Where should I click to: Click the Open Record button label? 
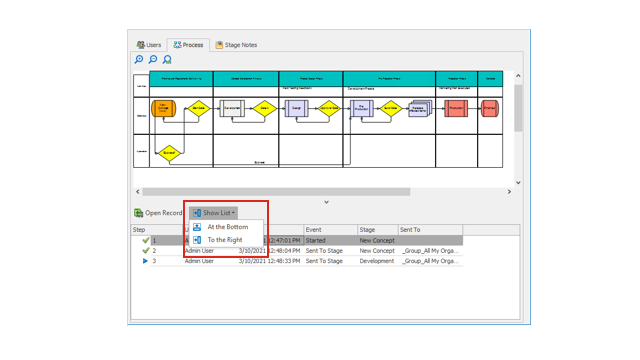tap(164, 213)
